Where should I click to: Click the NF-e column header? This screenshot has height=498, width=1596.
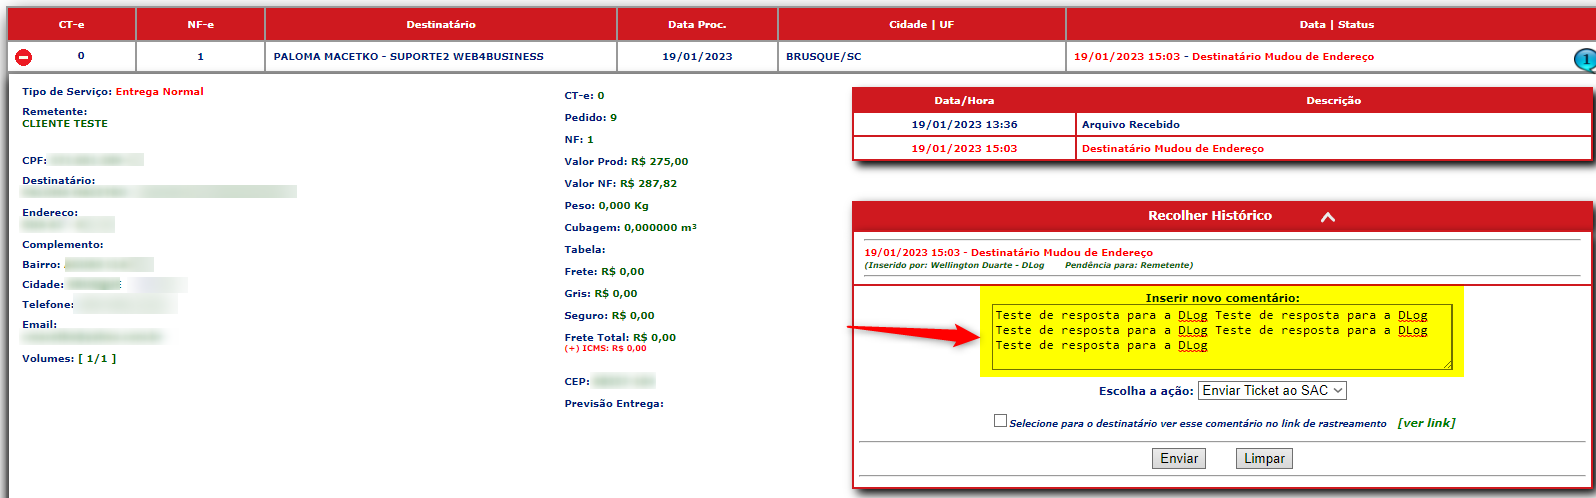200,24
